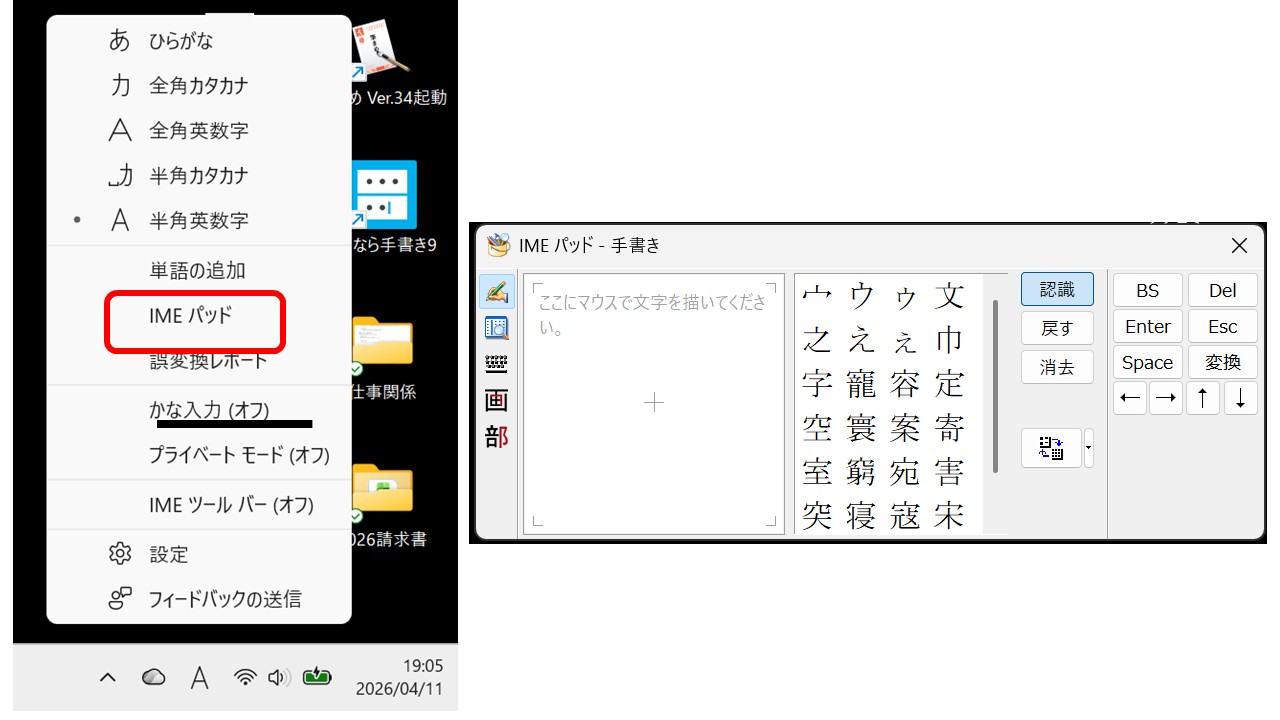The height and width of the screenshot is (720, 1280).
Task: Click the Wi-Fi icon in the system tray
Action: point(245,677)
